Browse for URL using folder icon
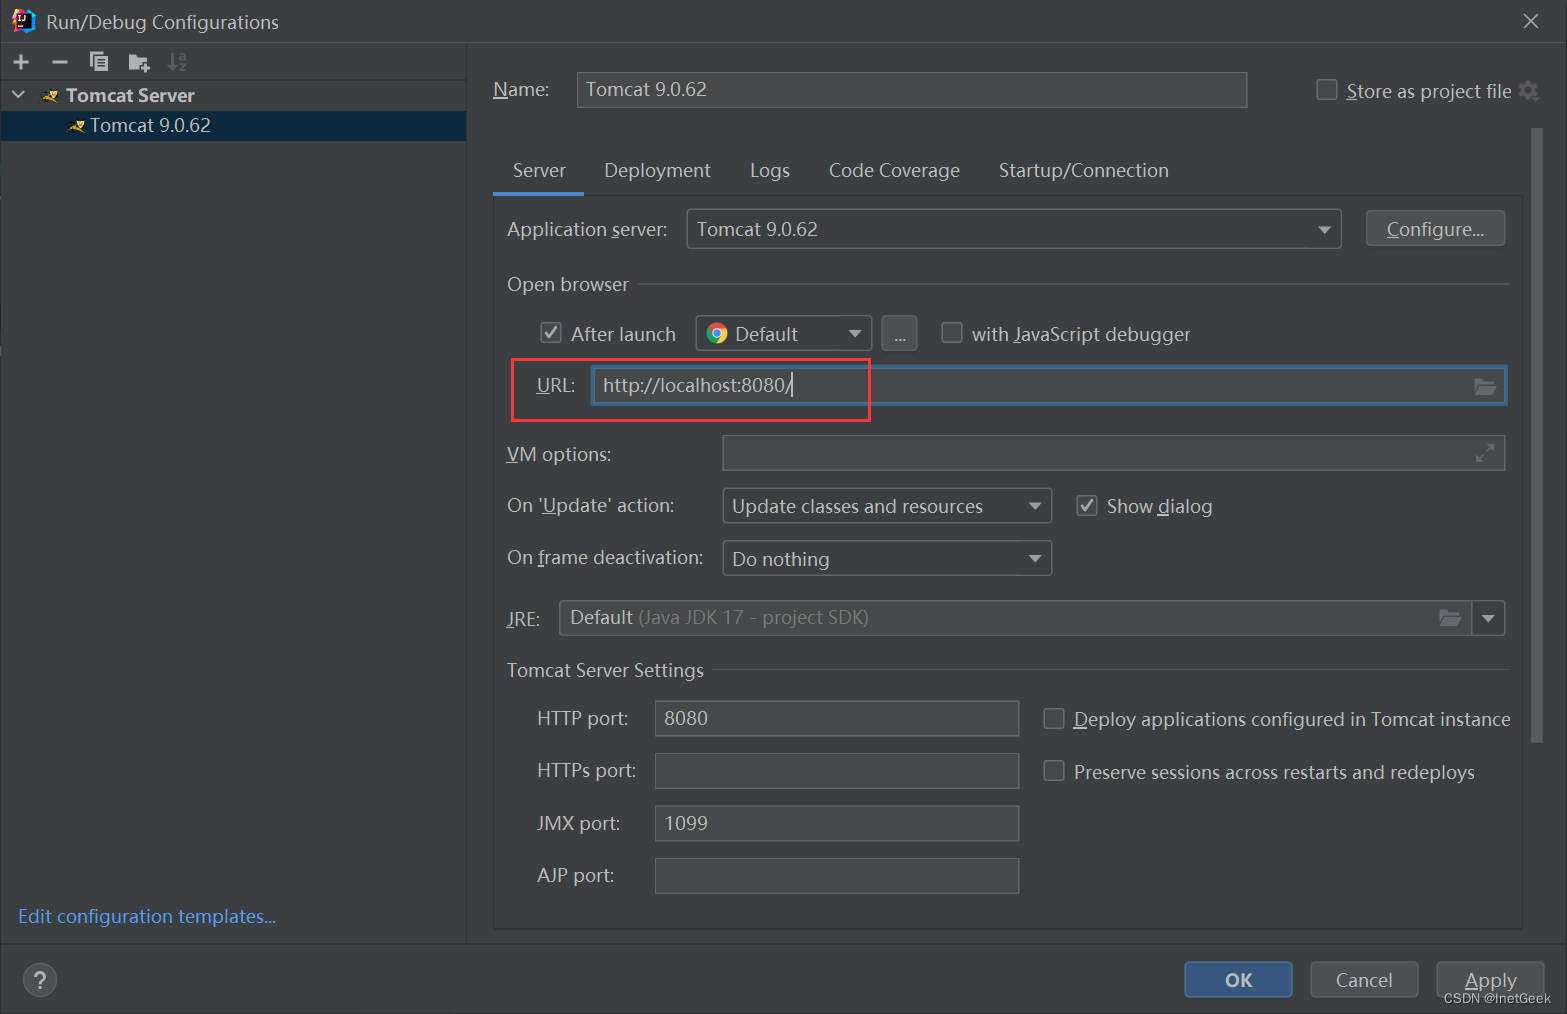1567x1014 pixels. 1485,386
